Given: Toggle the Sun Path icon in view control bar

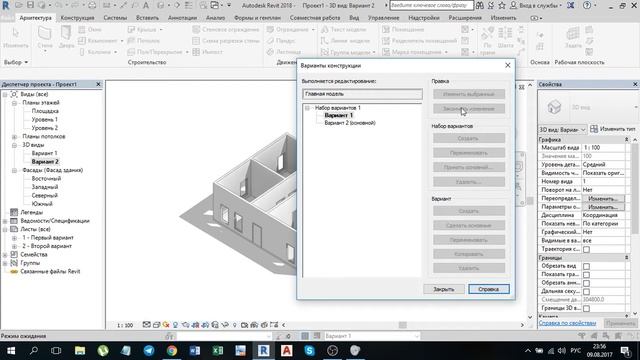Looking at the screenshot, I should 166,325.
